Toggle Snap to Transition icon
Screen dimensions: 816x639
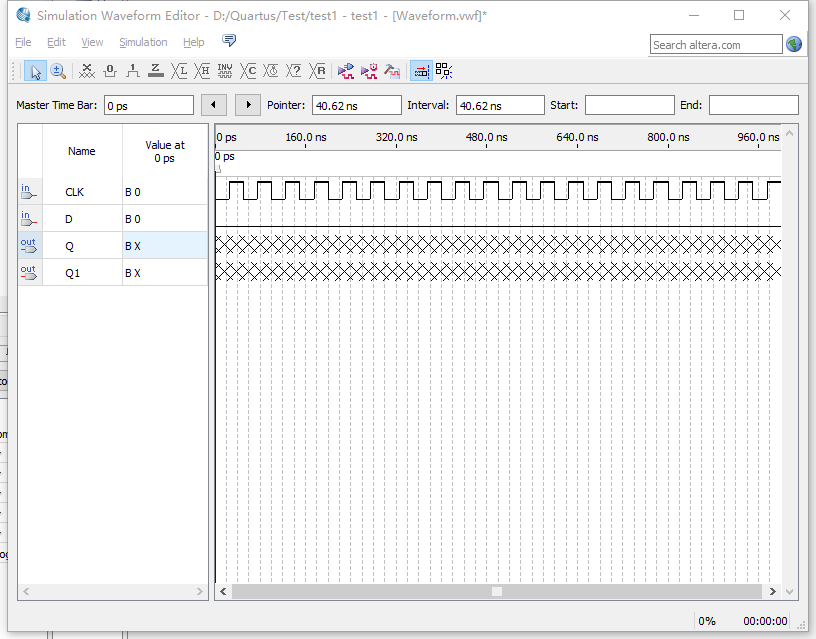[444, 71]
